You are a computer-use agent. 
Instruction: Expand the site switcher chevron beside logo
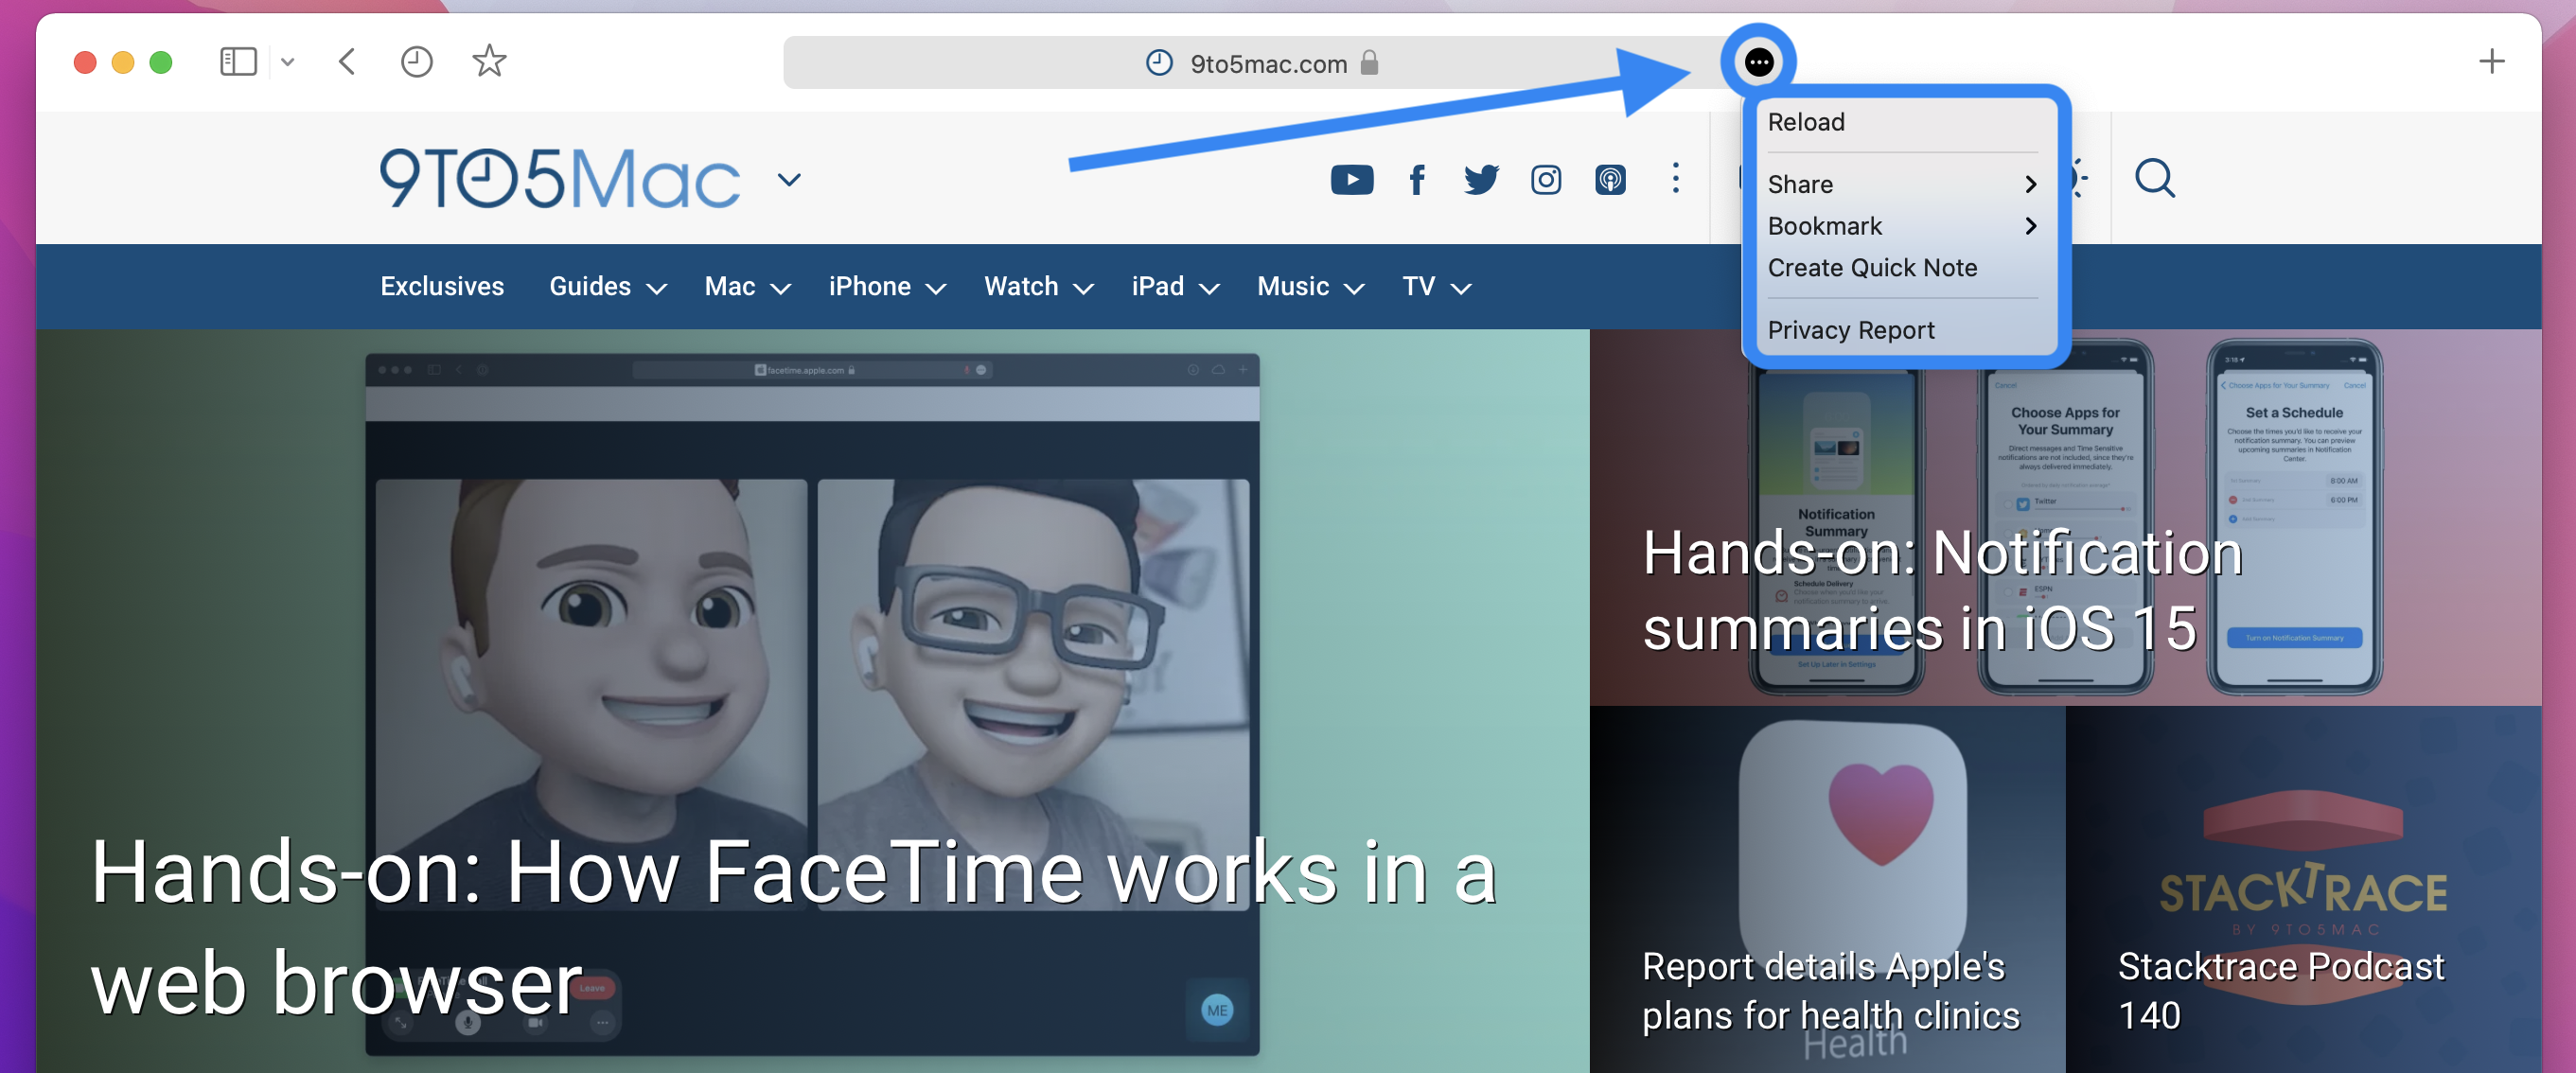pyautogui.click(x=789, y=180)
